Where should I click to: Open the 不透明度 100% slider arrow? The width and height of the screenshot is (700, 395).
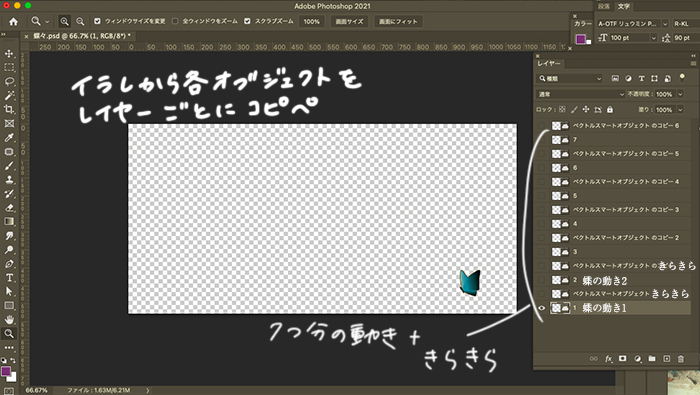680,94
